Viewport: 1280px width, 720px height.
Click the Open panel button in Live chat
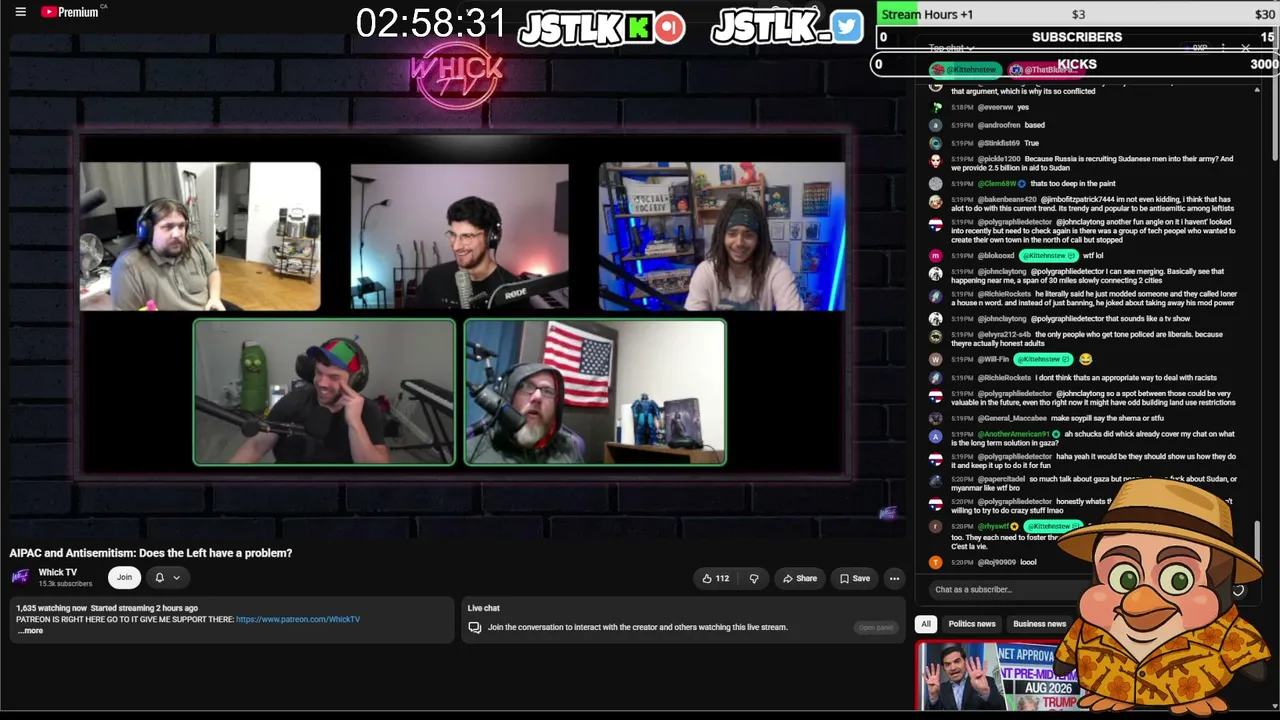(876, 627)
